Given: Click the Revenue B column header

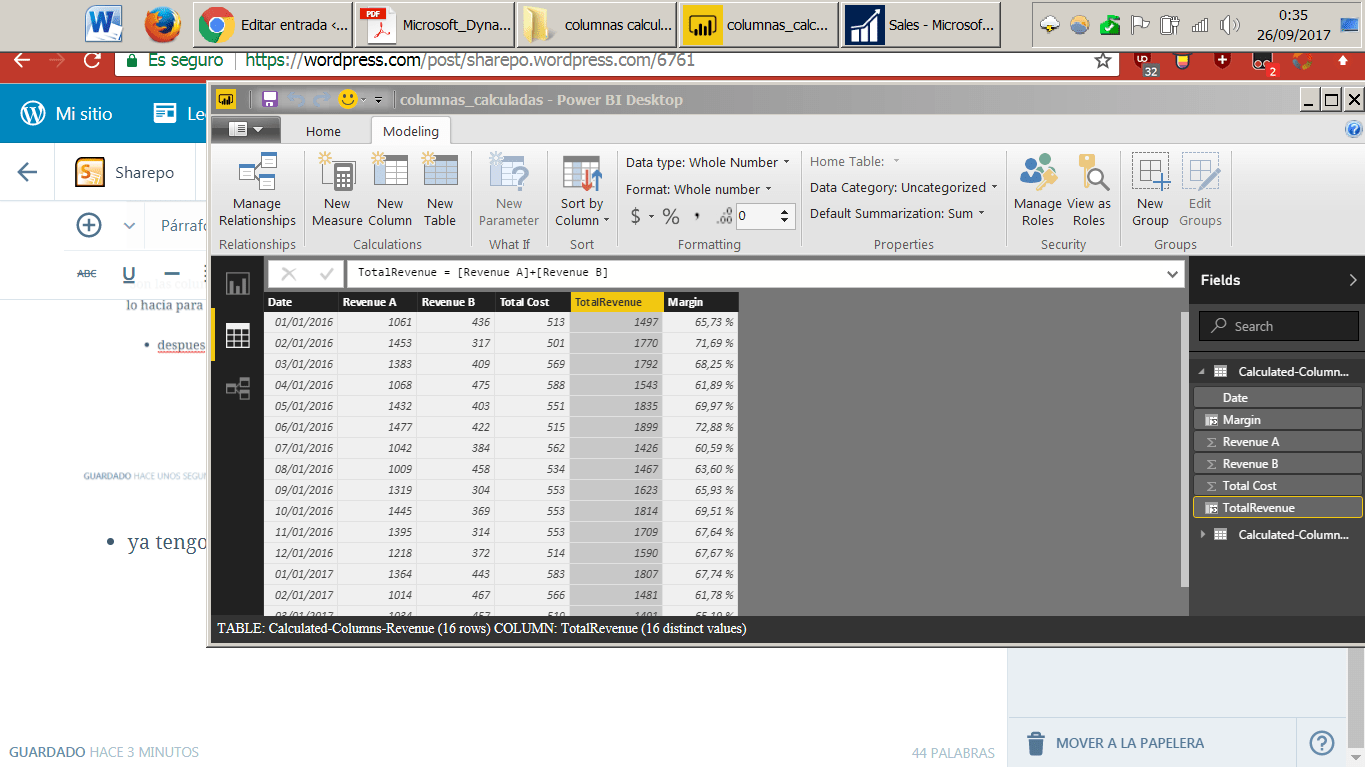Looking at the screenshot, I should tap(457, 302).
